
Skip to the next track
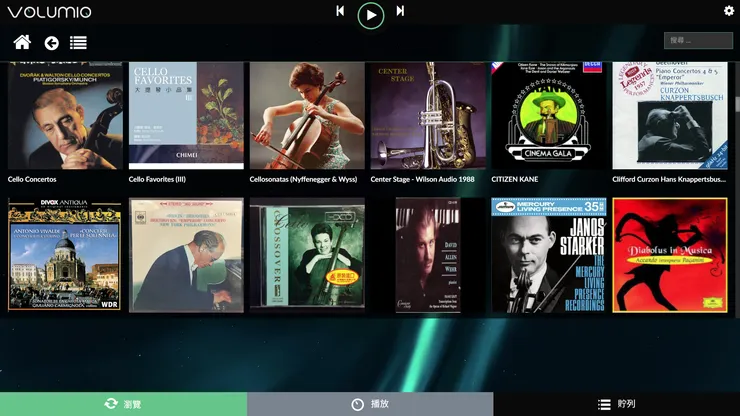400,11
